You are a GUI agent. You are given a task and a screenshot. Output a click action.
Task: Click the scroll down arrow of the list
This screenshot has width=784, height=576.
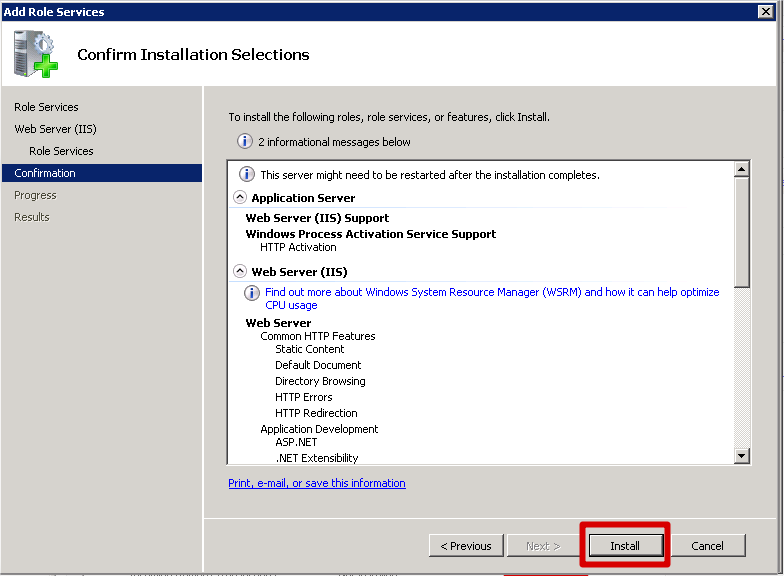[x=742, y=456]
